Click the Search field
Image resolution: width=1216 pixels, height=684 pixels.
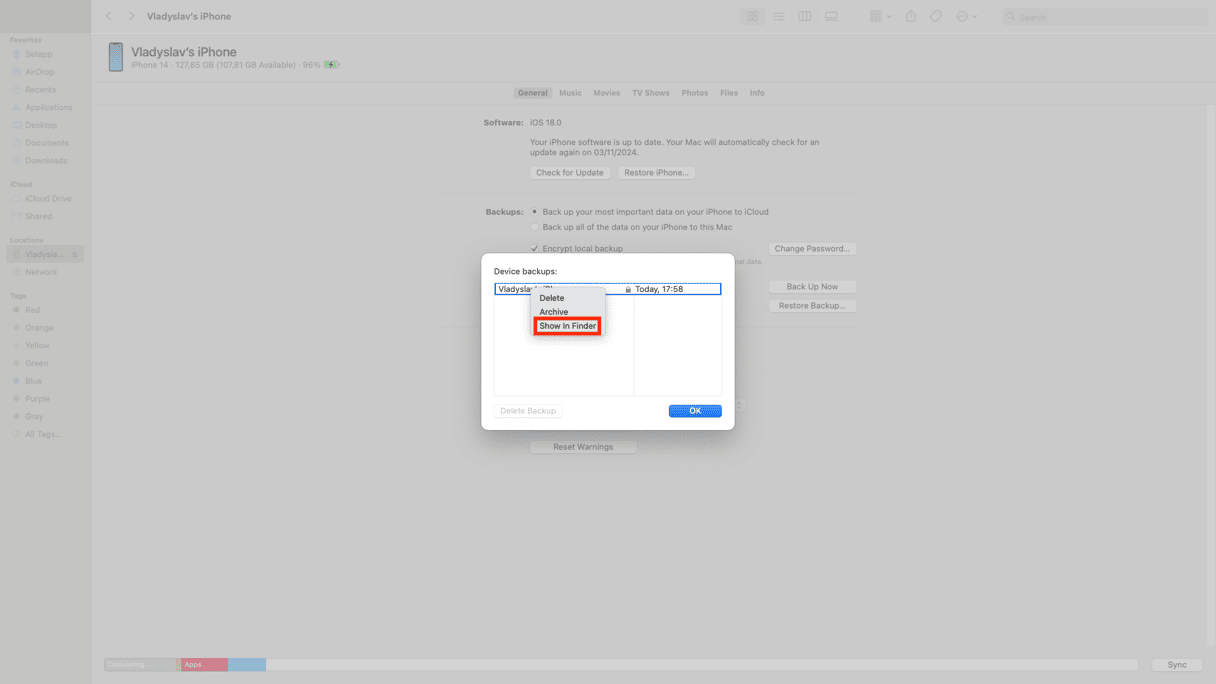[1105, 17]
